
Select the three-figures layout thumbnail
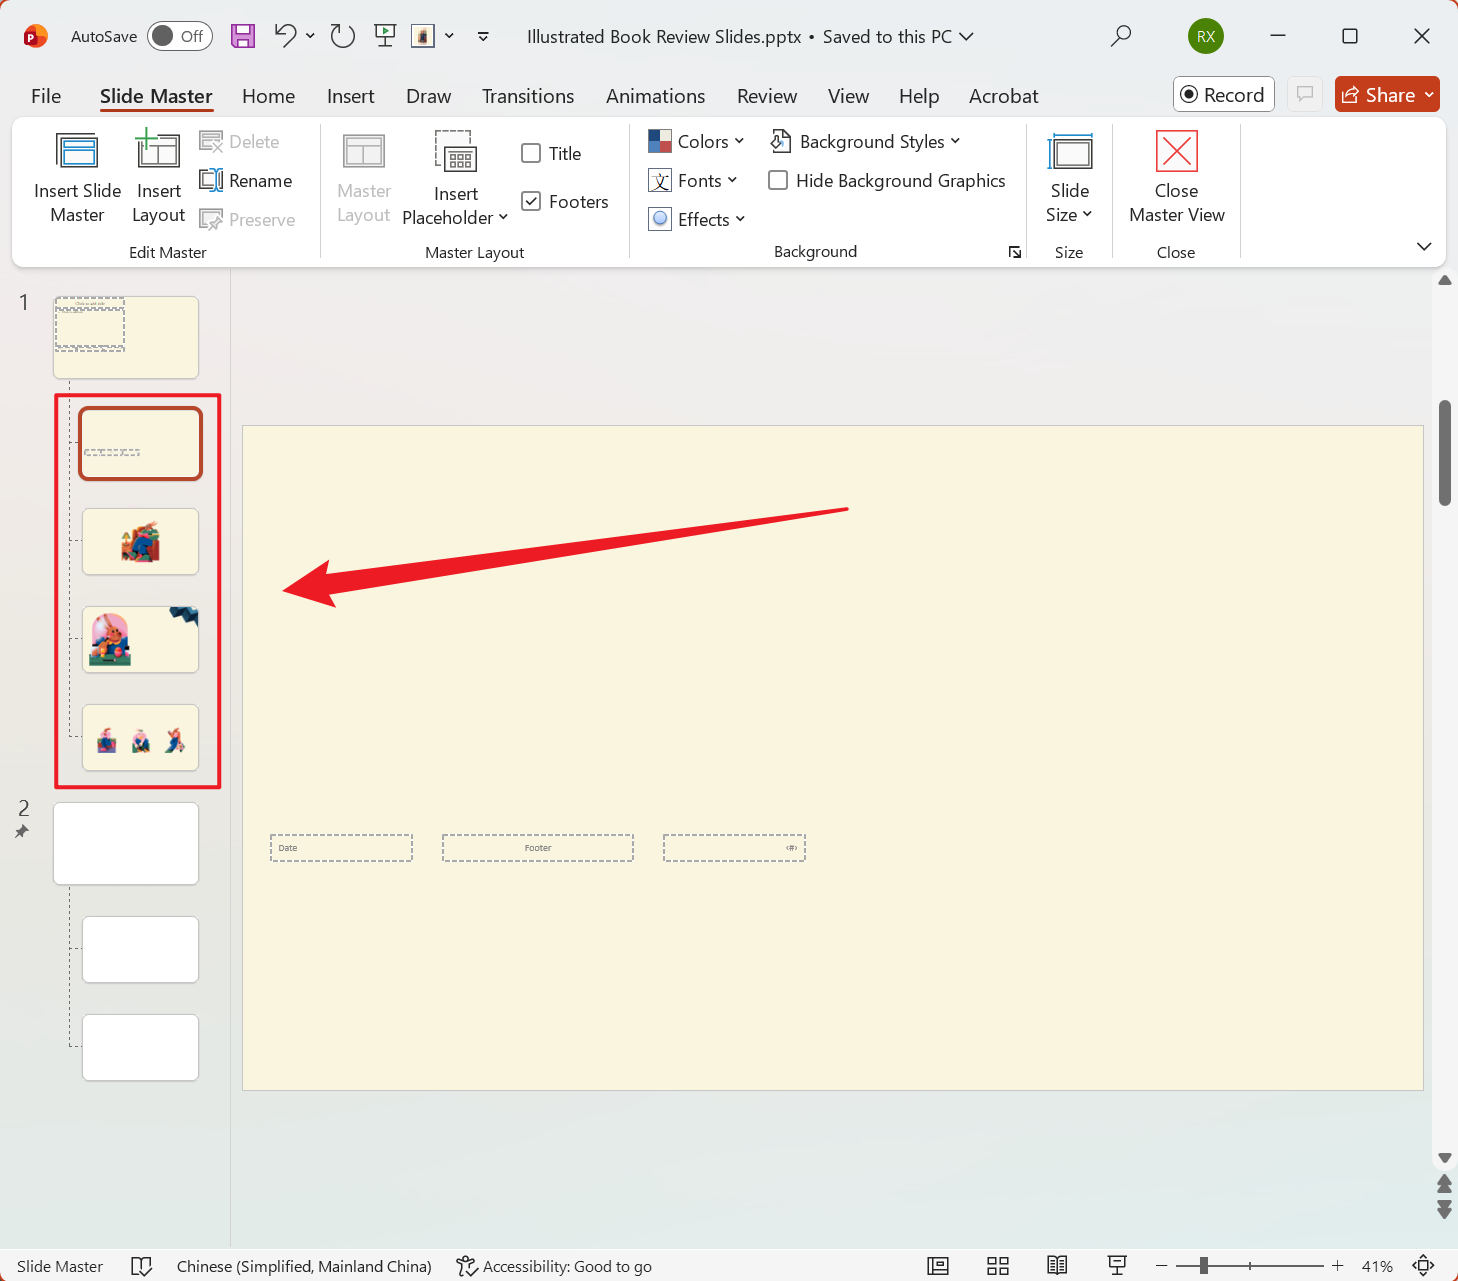pos(140,738)
